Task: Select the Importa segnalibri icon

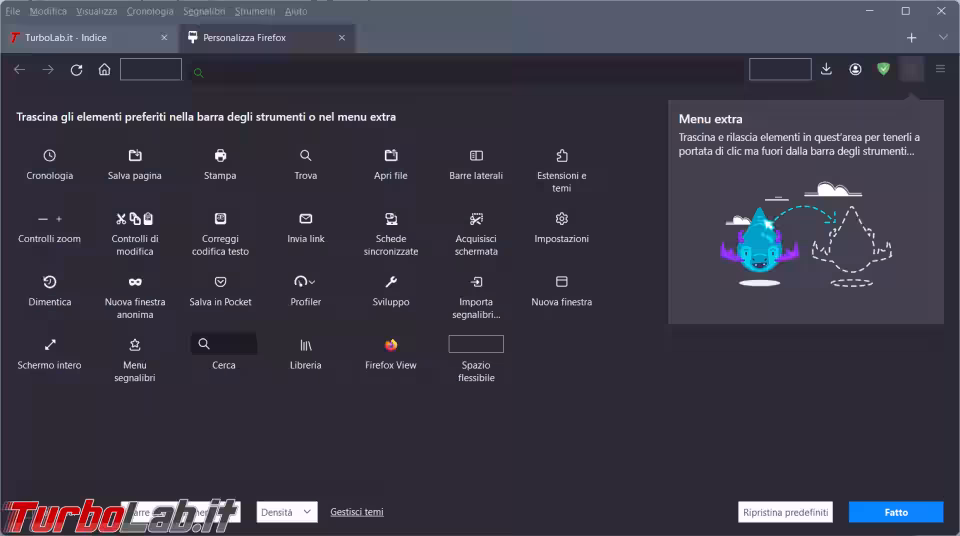Action: click(x=476, y=282)
